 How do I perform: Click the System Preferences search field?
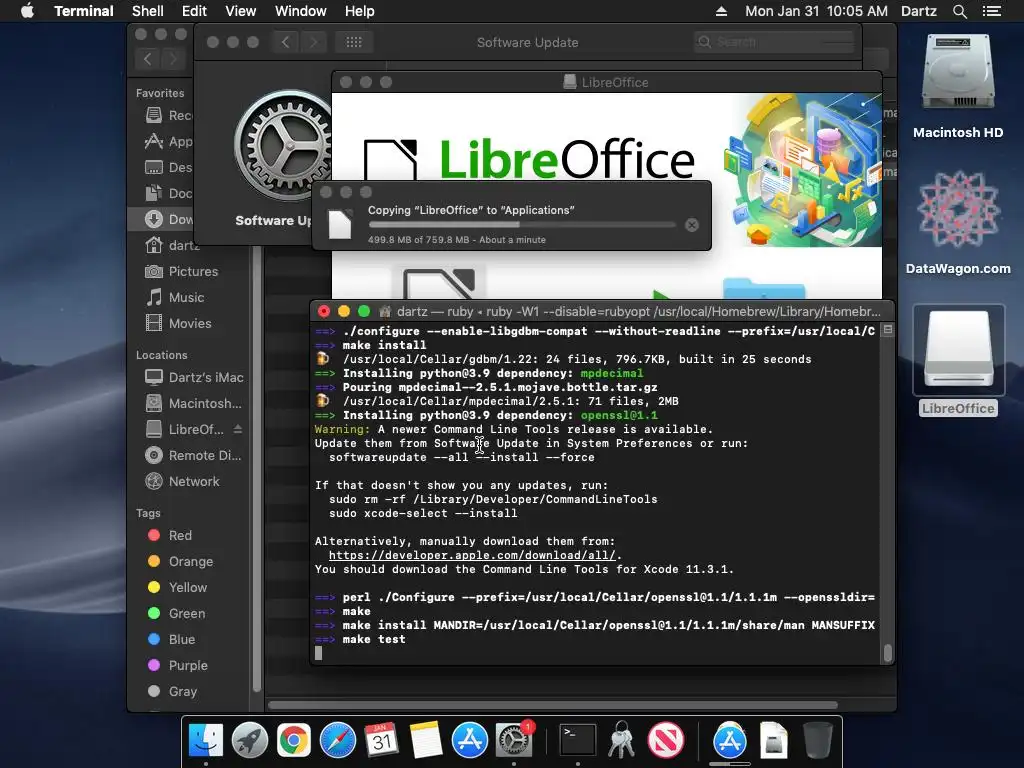pyautogui.click(x=774, y=42)
